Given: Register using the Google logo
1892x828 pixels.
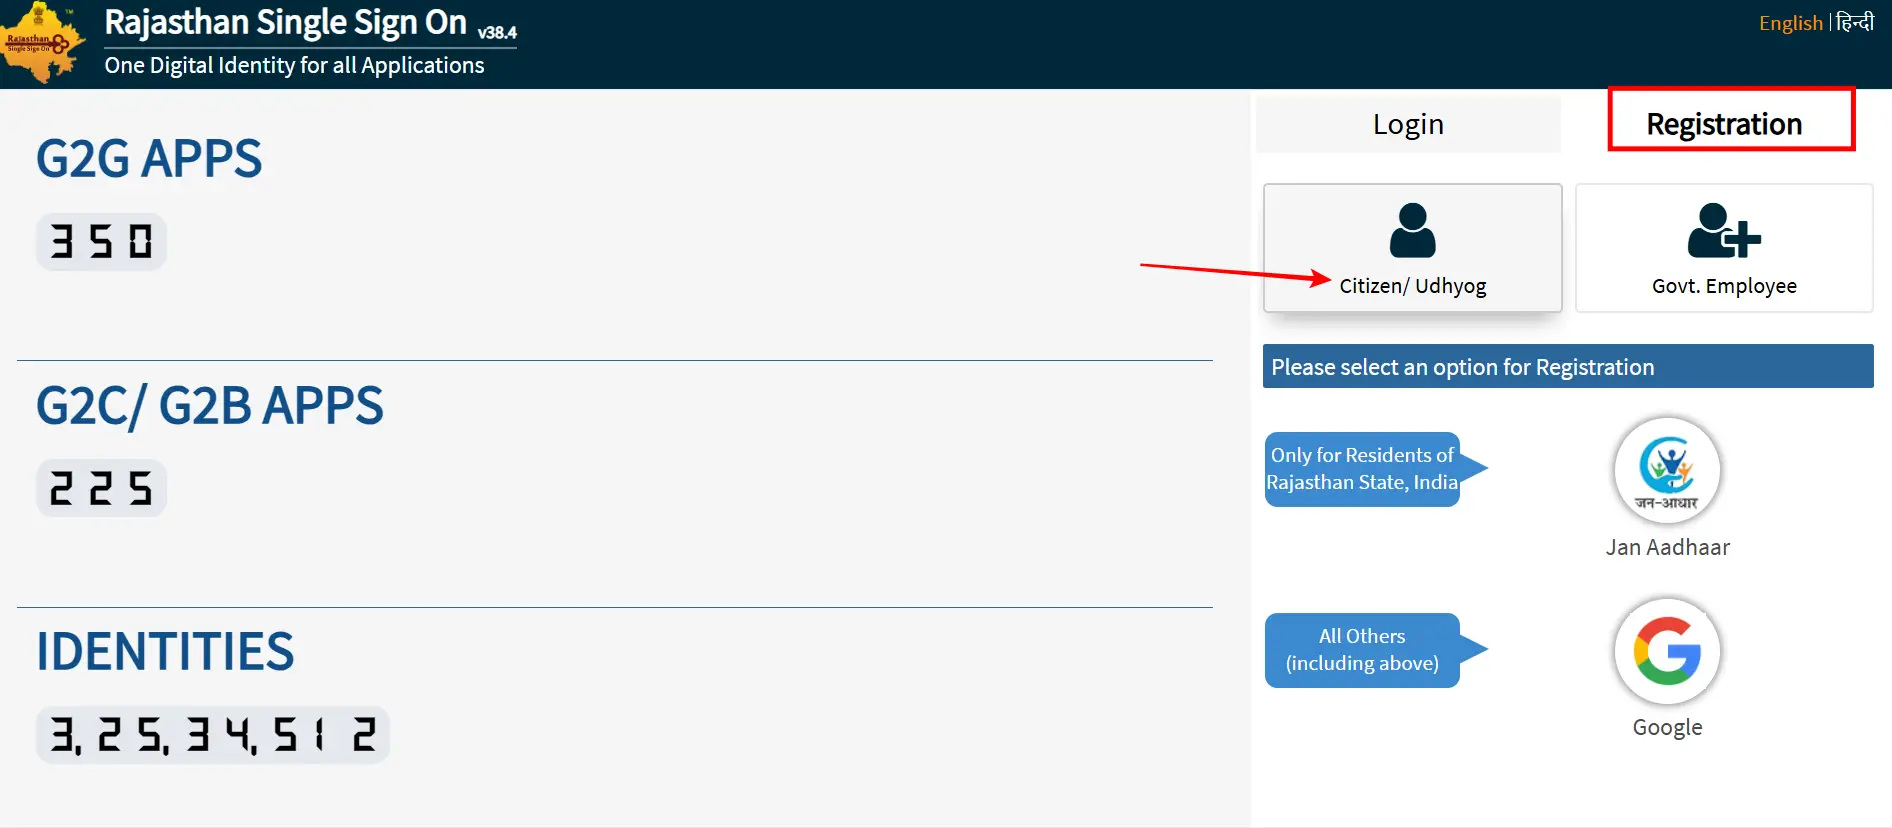Looking at the screenshot, I should coord(1666,651).
